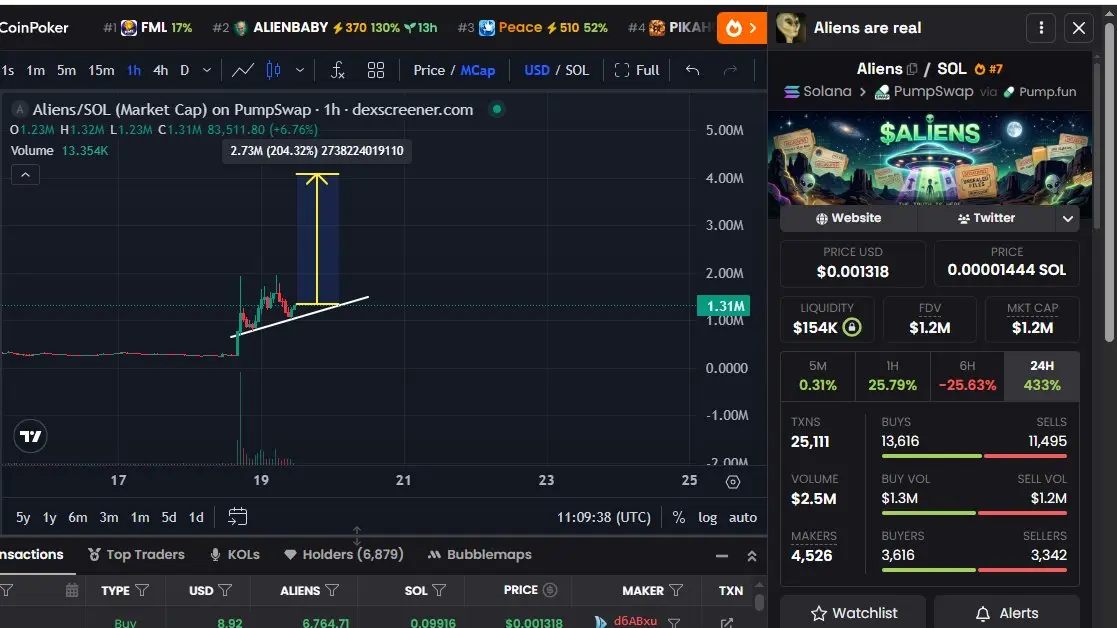Open chart time axis settings gear

click(x=732, y=482)
